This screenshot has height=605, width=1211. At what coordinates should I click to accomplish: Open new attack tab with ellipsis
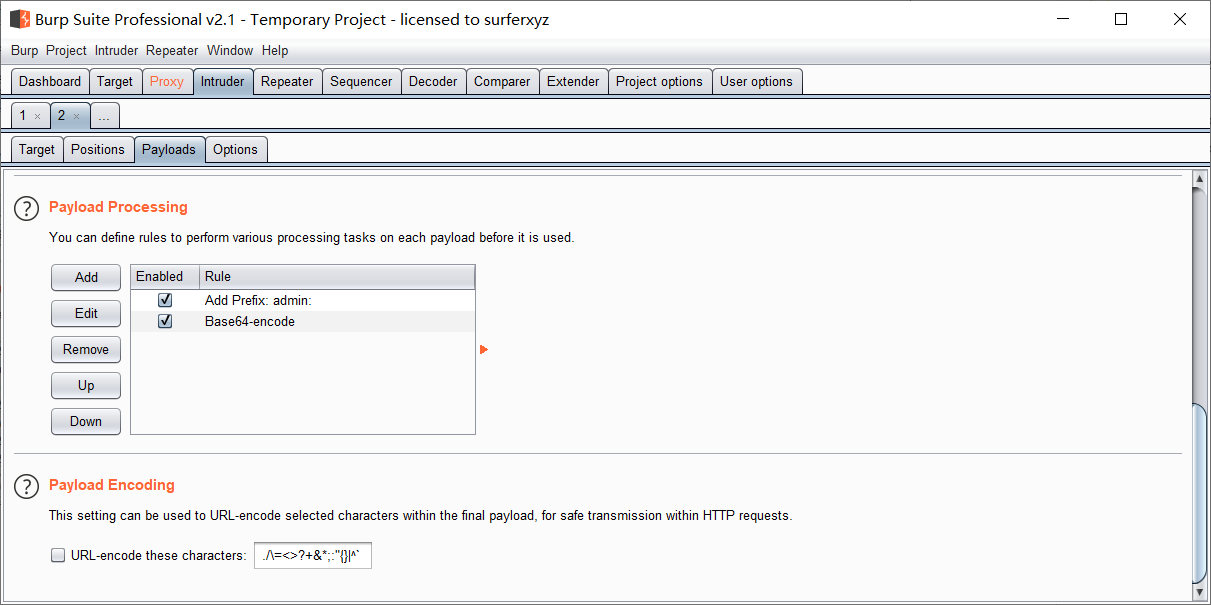tap(104, 117)
